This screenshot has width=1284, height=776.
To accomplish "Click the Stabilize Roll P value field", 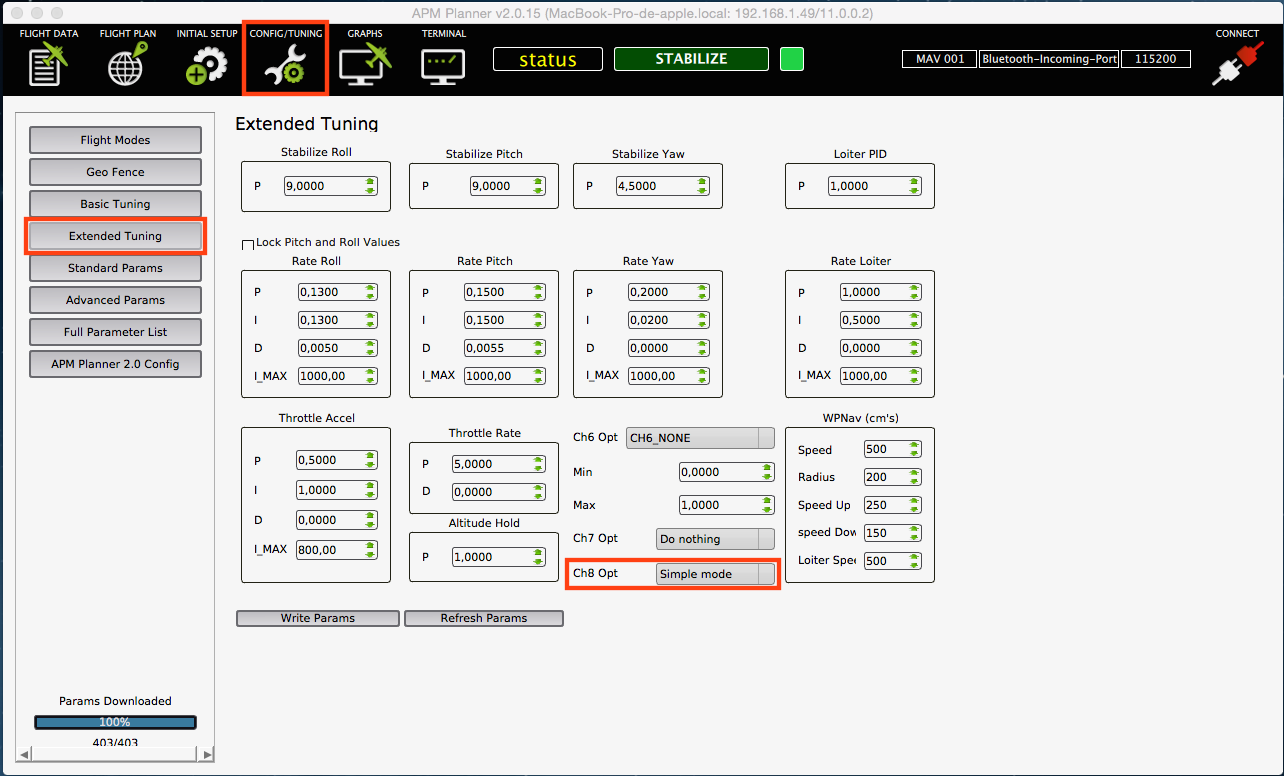I will pos(322,186).
